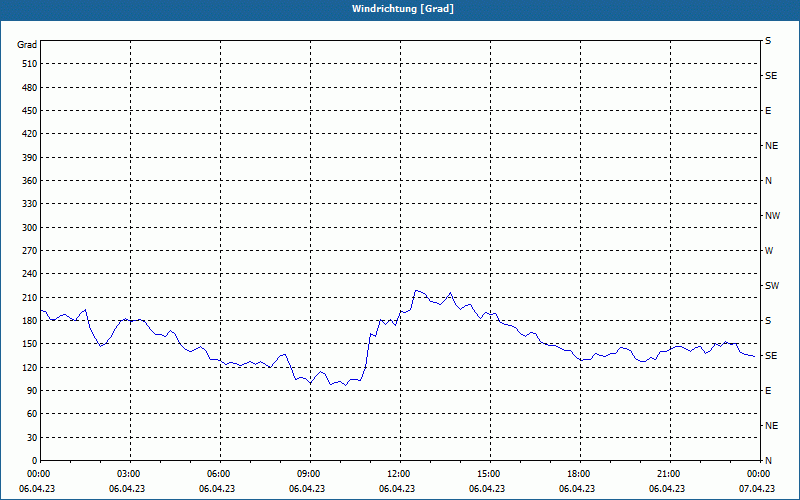The image size is (800, 500).
Task: Pick the 330 value on the left axis
Action: (x=30, y=204)
